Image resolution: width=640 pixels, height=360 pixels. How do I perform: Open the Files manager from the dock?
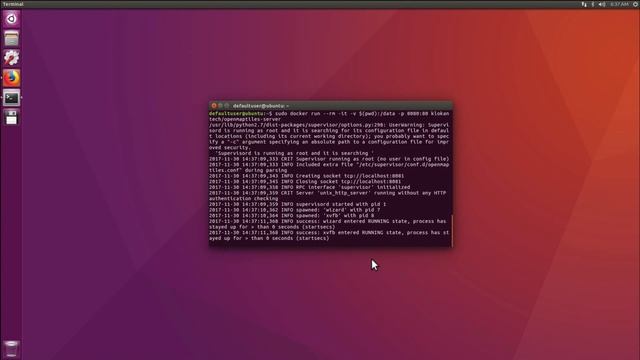pyautogui.click(x=11, y=39)
